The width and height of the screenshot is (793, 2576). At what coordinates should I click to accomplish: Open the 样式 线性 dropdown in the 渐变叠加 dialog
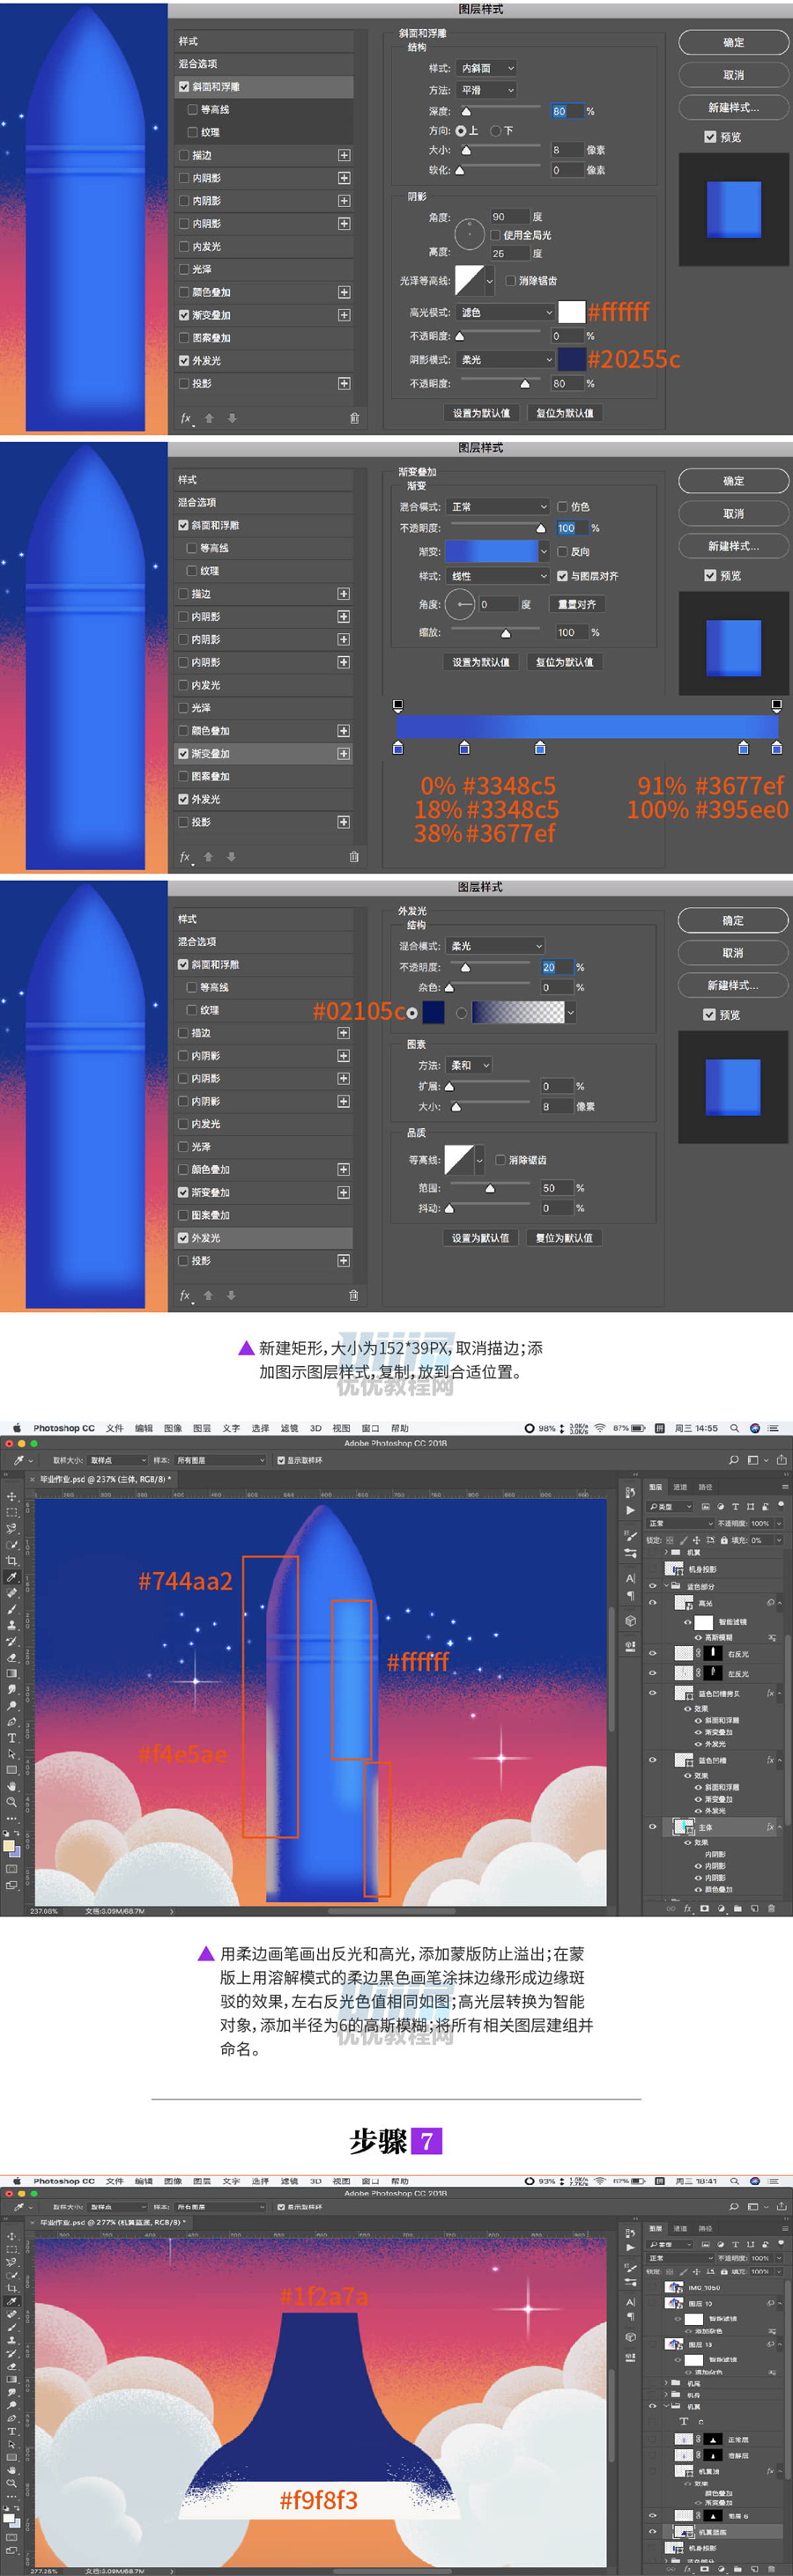click(x=498, y=576)
